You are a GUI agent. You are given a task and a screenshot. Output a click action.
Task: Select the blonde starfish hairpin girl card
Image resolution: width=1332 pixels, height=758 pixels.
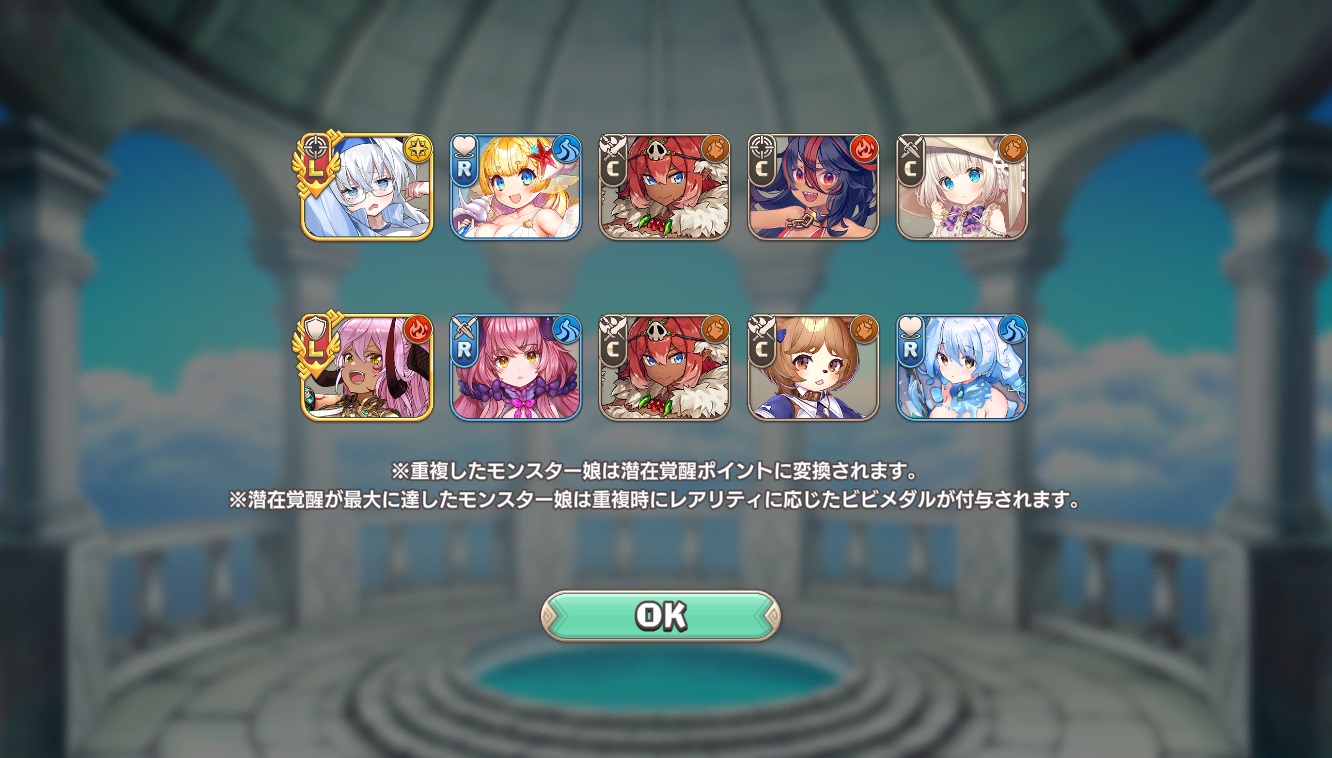click(516, 187)
